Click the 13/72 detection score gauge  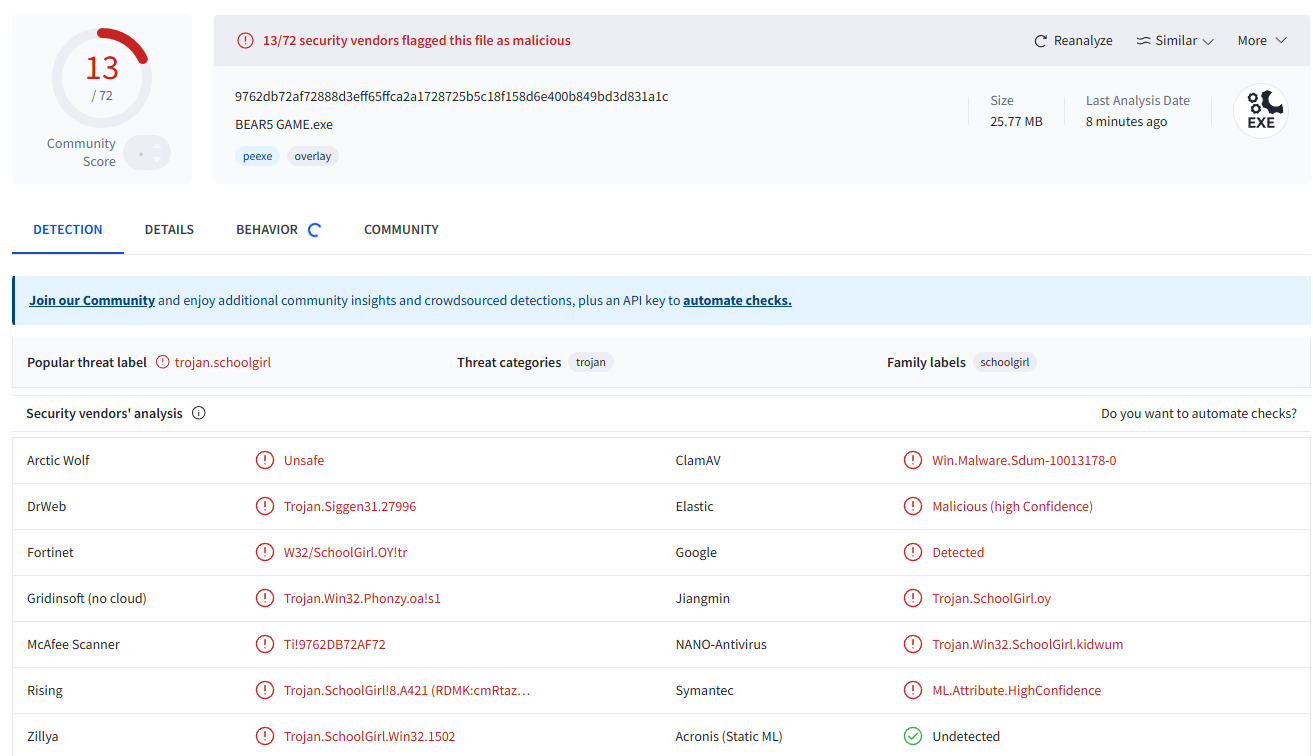[101, 78]
